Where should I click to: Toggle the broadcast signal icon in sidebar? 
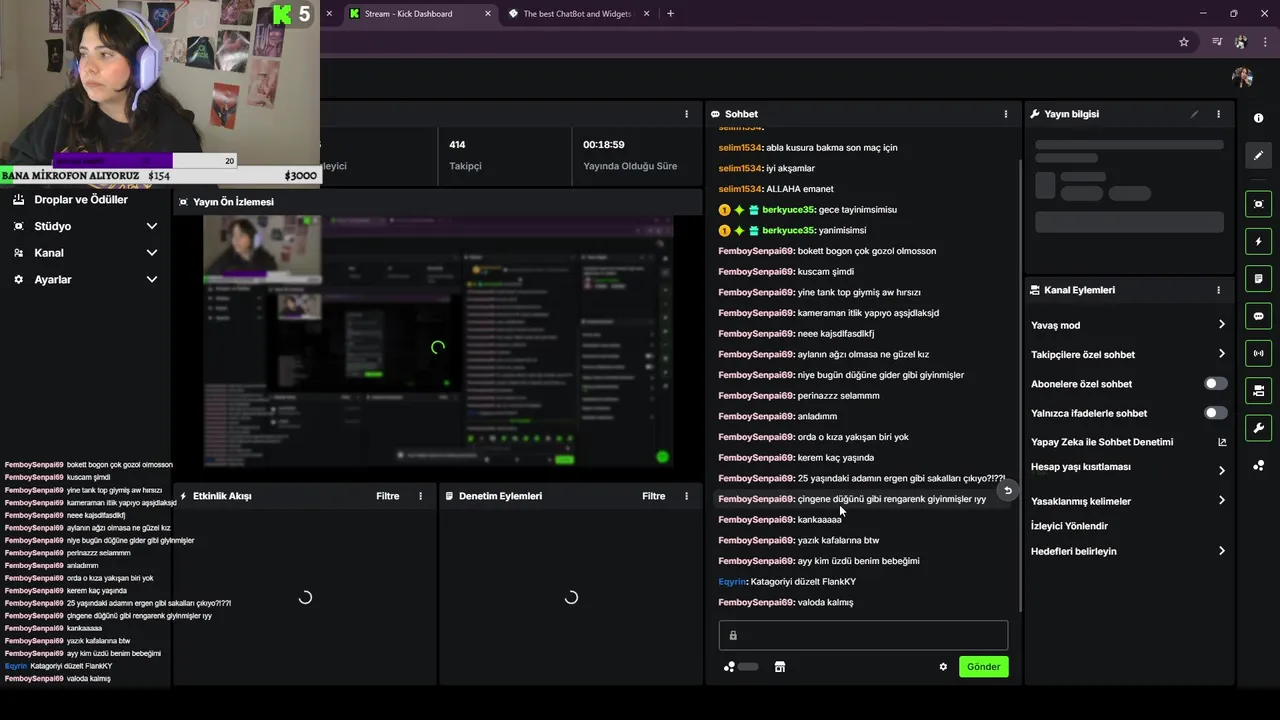1258,353
